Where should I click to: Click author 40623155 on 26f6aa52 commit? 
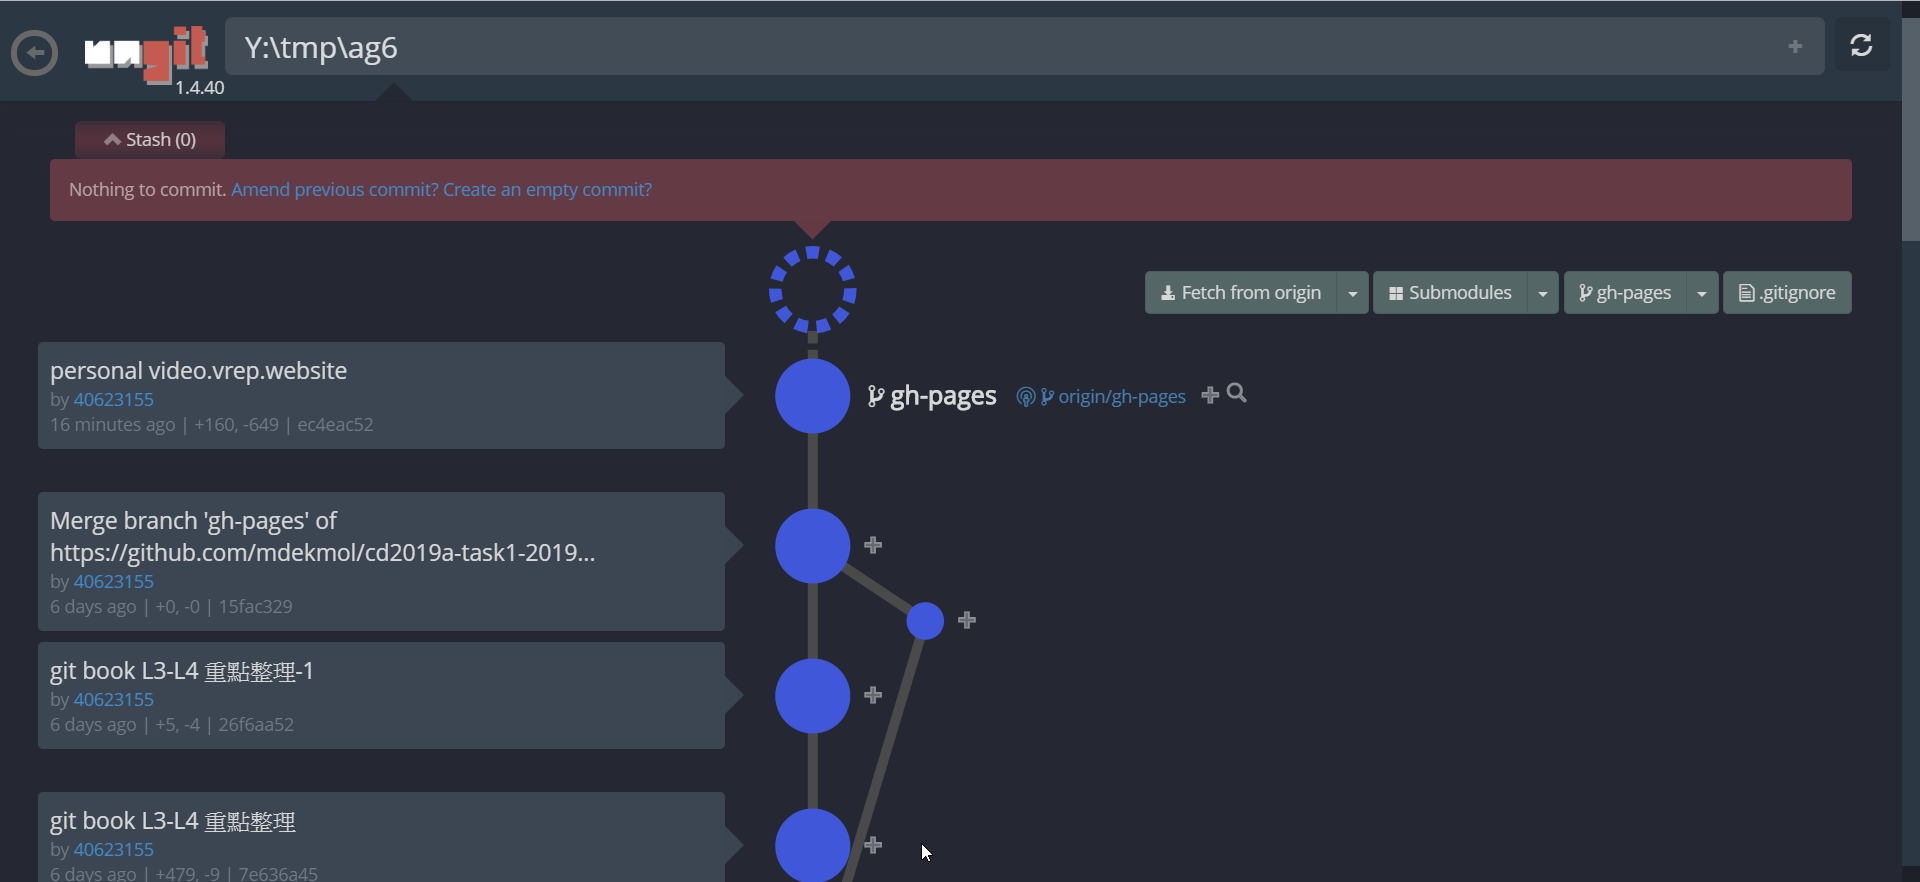click(114, 699)
